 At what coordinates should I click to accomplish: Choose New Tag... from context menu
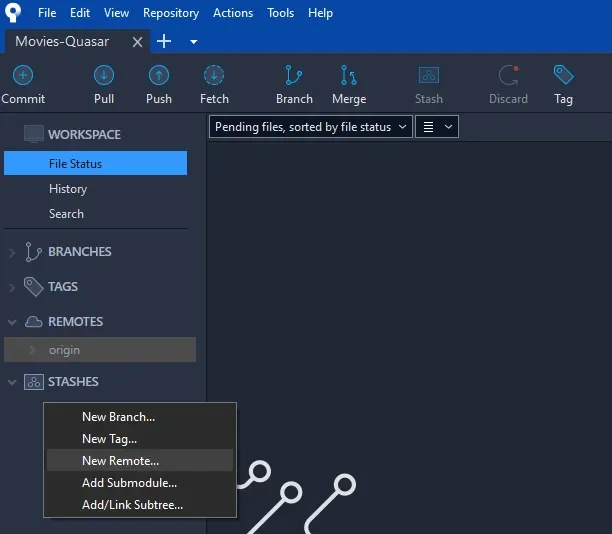tap(140, 439)
